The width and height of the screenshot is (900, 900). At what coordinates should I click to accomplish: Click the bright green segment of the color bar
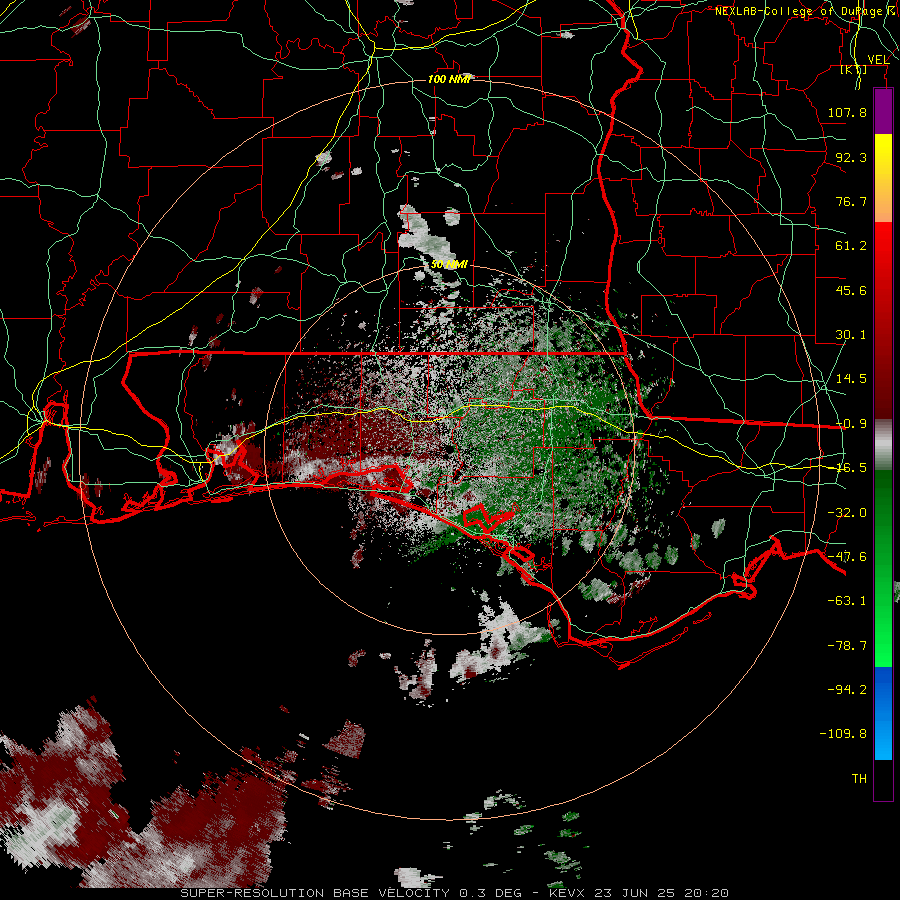click(x=883, y=568)
